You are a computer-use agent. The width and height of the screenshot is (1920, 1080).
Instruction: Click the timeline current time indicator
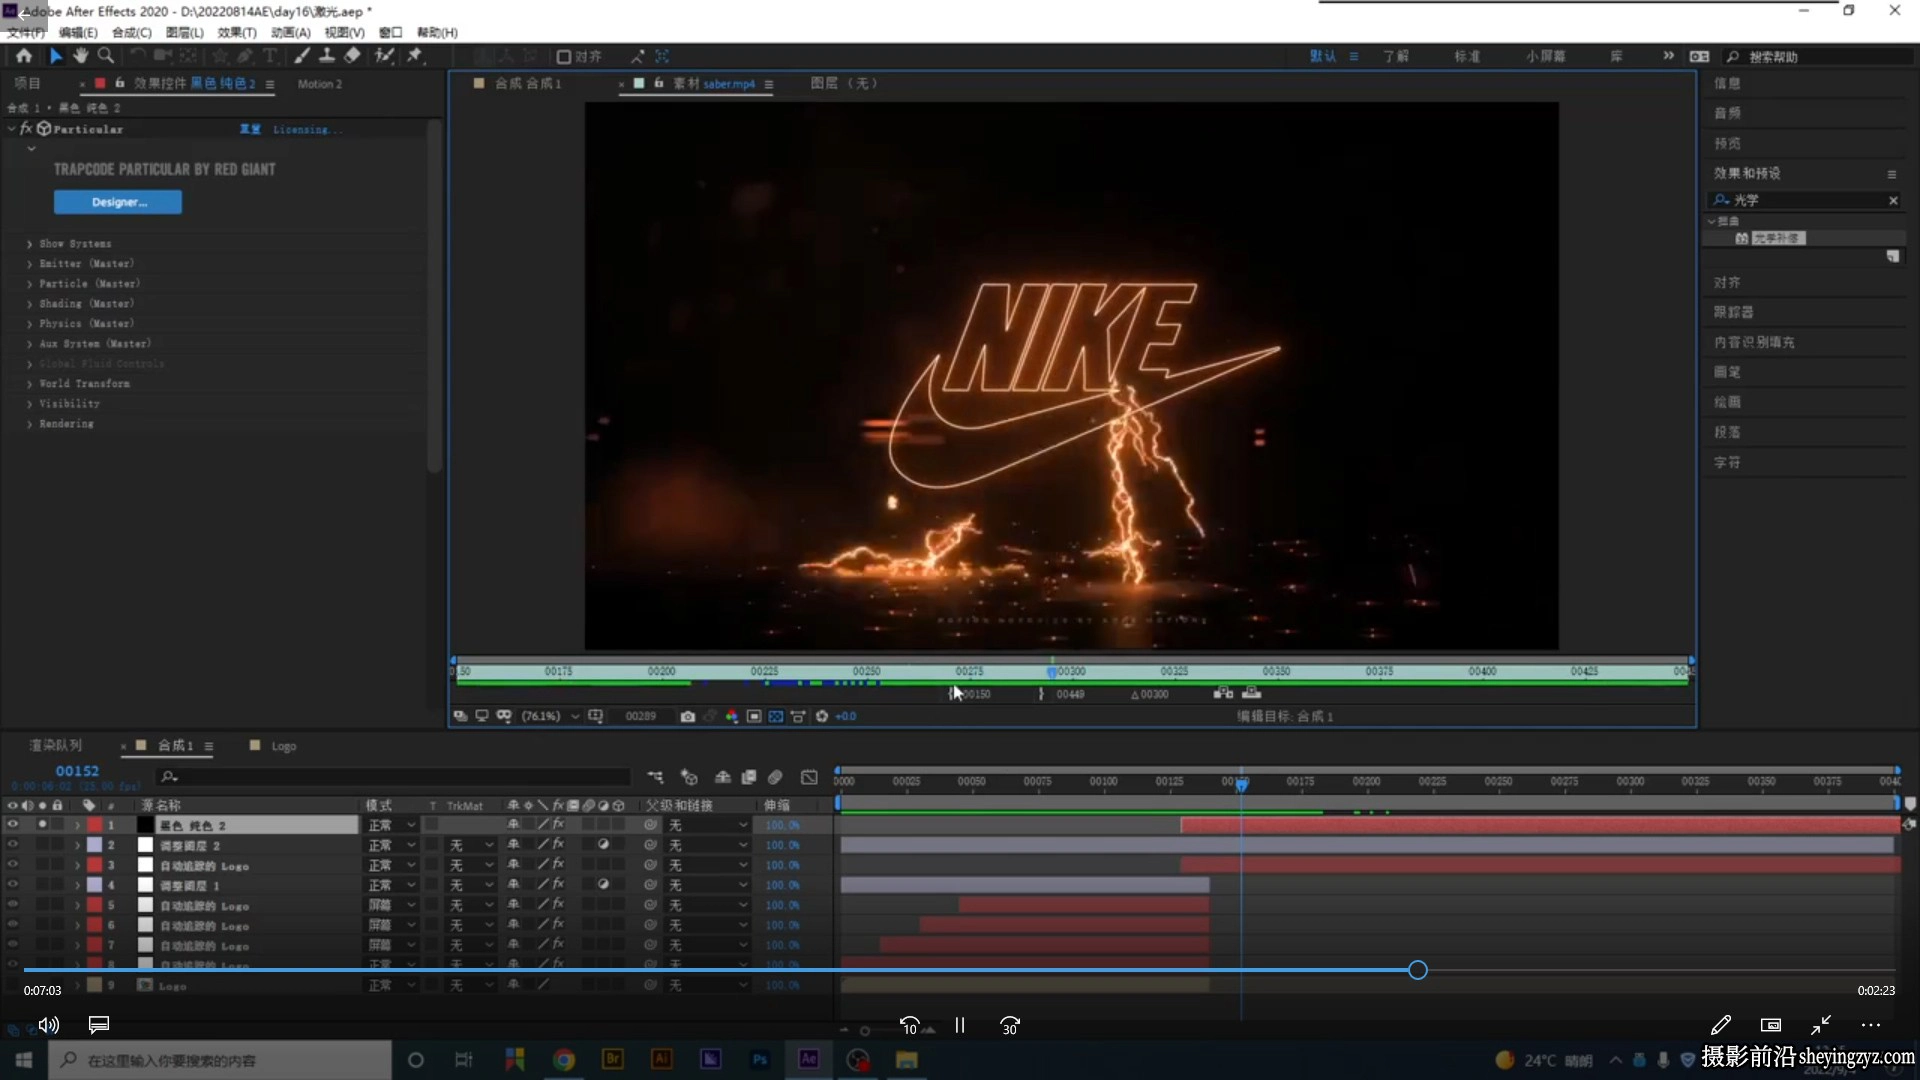(x=1241, y=785)
